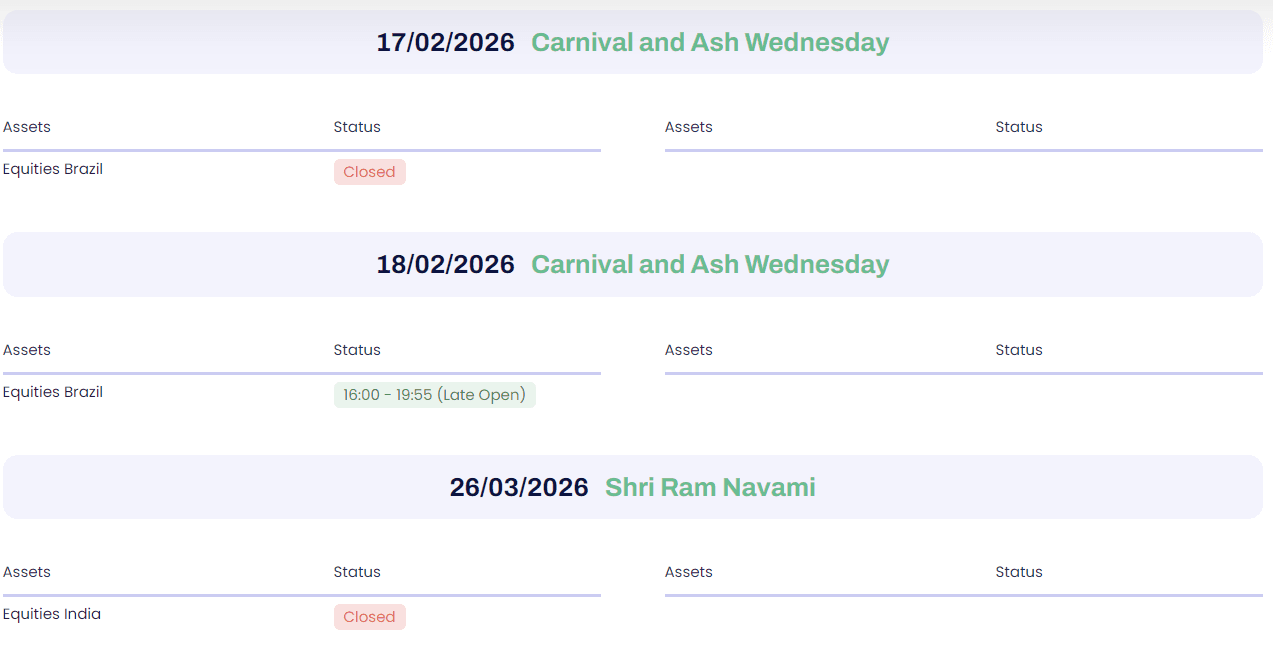Select the Equities India asset row

coord(52,614)
